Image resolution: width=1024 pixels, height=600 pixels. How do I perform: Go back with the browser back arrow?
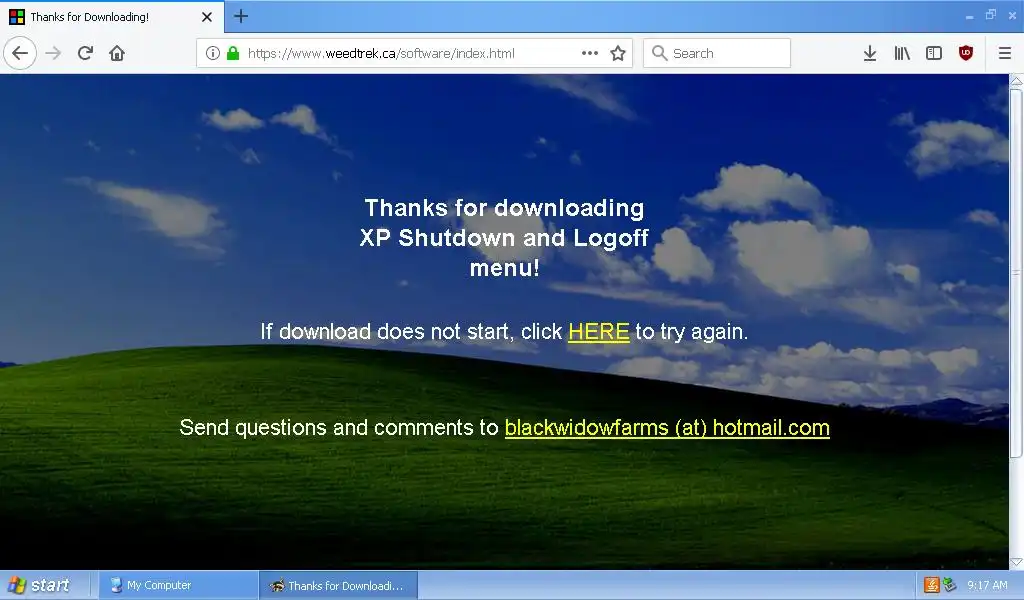(20, 54)
